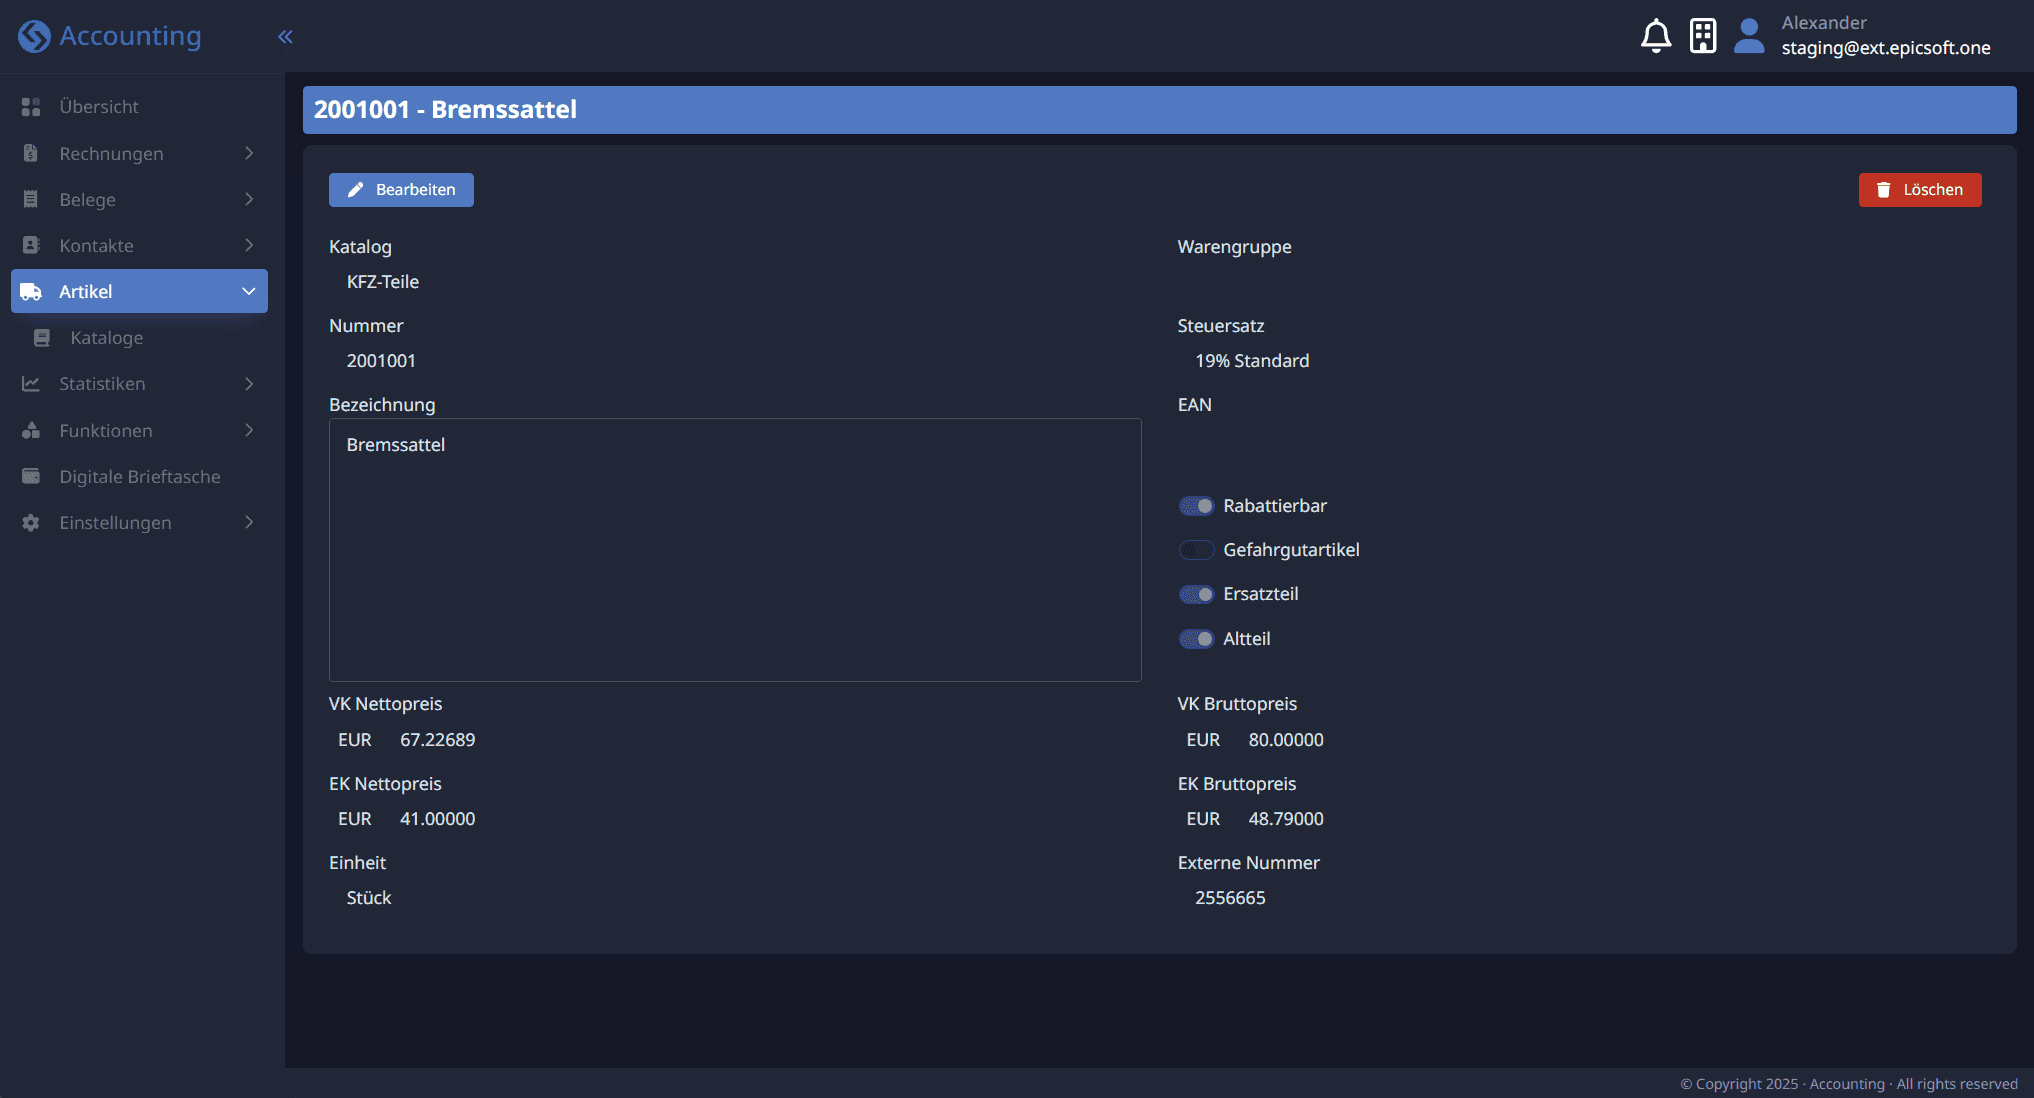
Task: Toggle the Ersatzteil switch
Action: pos(1196,594)
